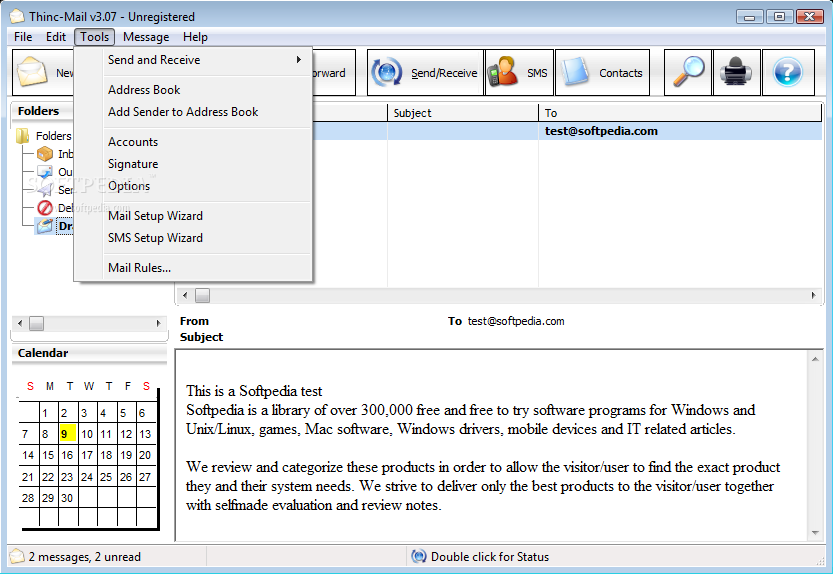Open Contacts from the toolbar
This screenshot has width=833, height=574.
click(602, 72)
